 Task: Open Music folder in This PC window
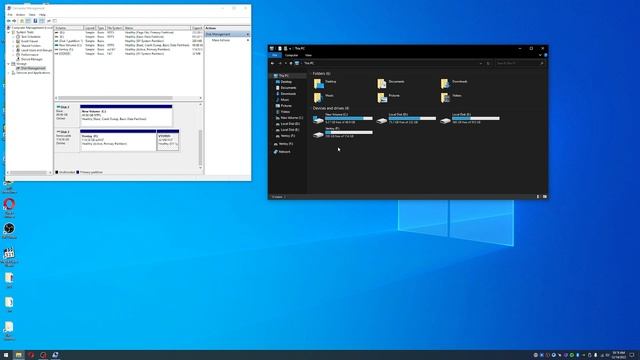click(323, 97)
